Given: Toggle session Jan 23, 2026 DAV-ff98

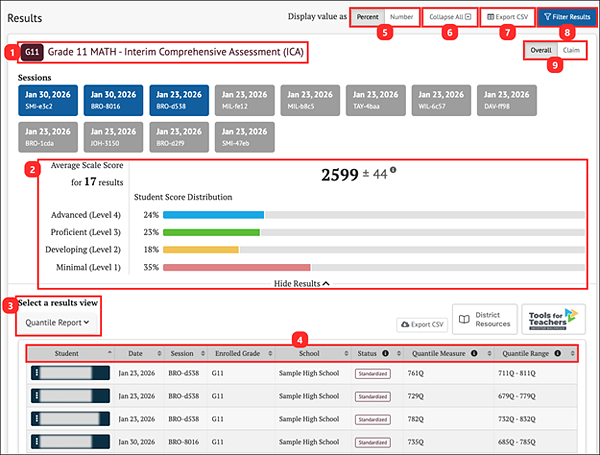Looking at the screenshot, I should tap(507, 100).
